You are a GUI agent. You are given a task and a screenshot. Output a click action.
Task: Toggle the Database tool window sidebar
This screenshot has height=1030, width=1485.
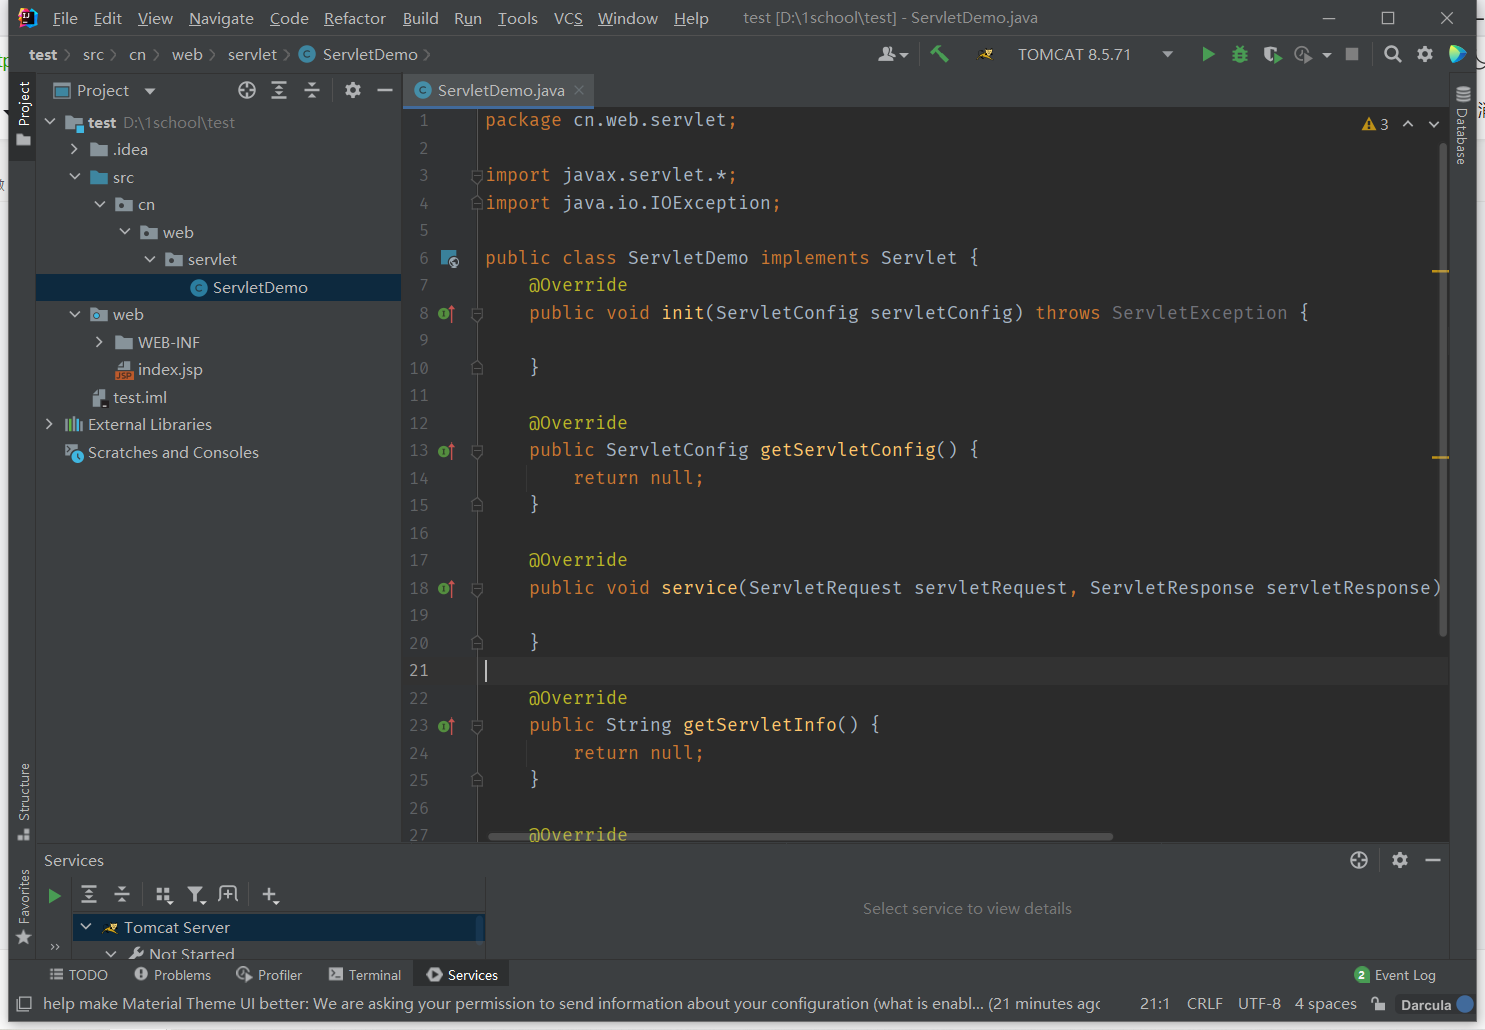click(x=1463, y=125)
